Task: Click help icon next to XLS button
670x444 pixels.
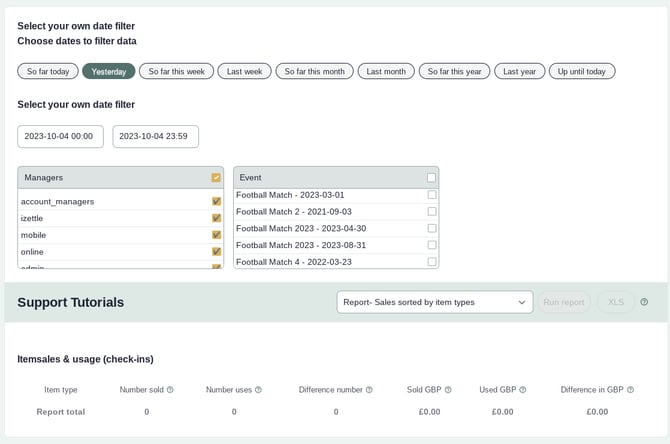Action: [x=644, y=302]
